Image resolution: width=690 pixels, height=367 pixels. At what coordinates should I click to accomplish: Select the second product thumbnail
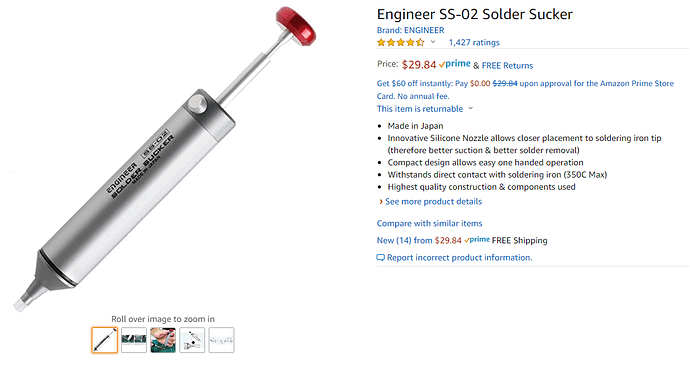click(x=134, y=340)
